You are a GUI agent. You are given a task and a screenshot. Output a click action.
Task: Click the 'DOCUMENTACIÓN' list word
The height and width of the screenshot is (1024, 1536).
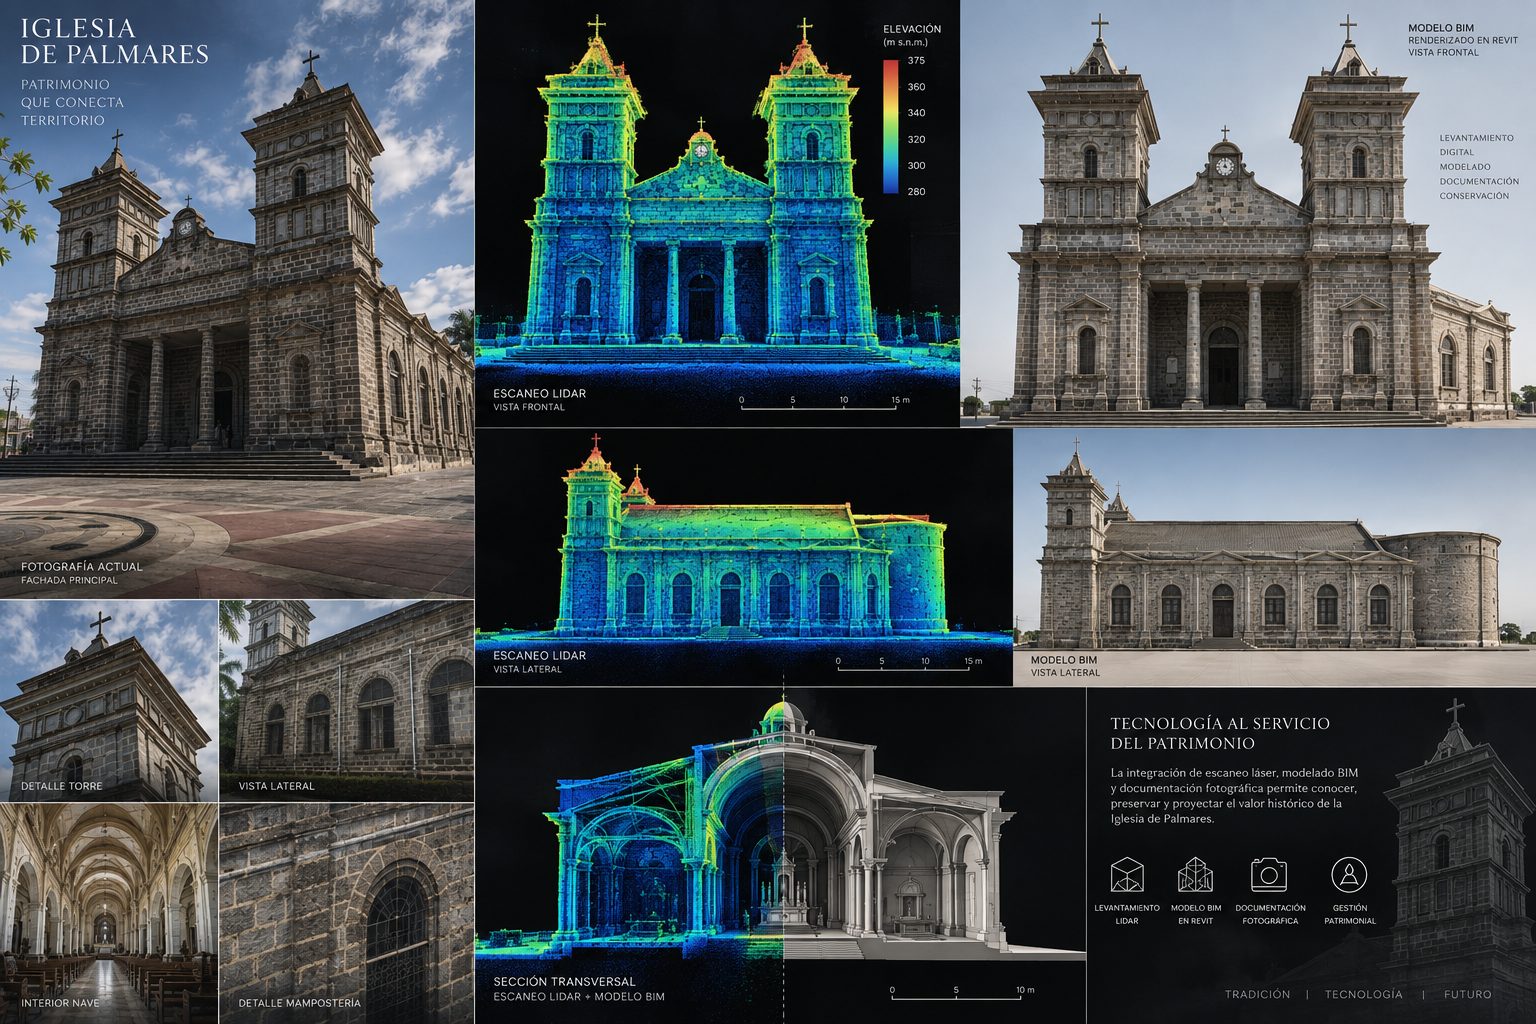point(1479,181)
